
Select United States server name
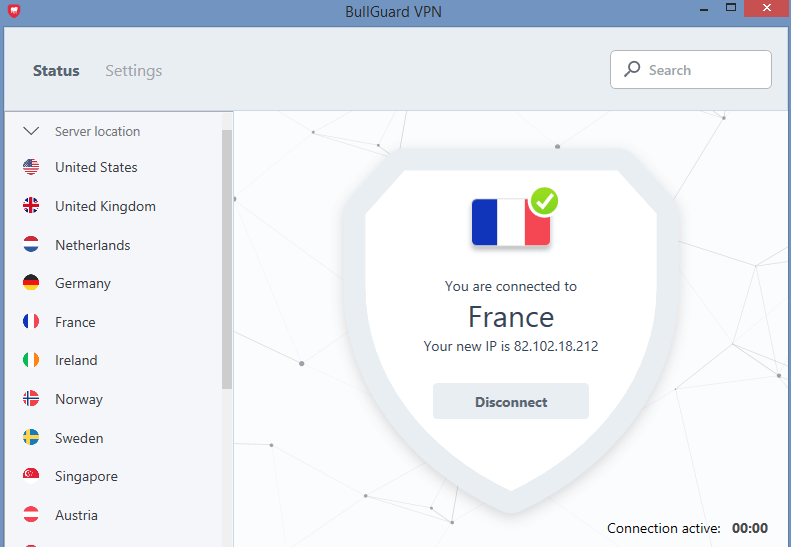96,167
